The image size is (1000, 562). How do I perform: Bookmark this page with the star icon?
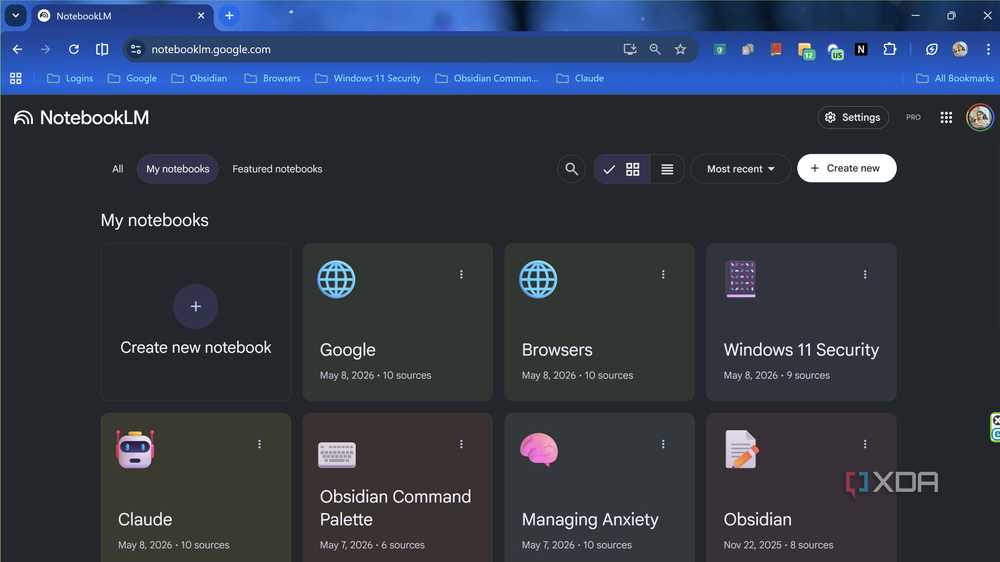[680, 49]
